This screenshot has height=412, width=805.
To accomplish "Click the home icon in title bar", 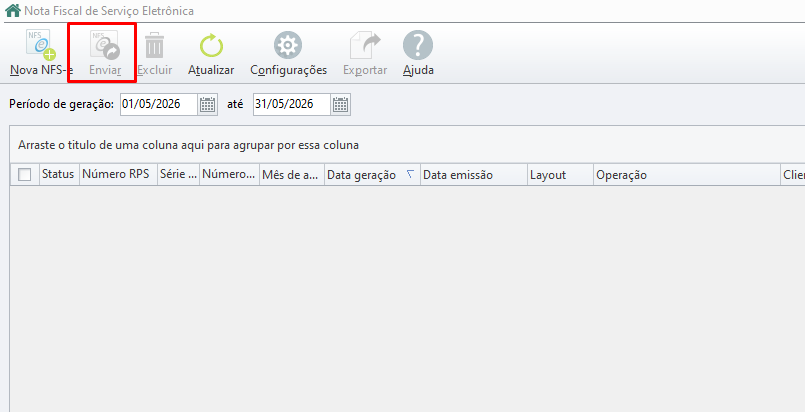I will coord(12,10).
